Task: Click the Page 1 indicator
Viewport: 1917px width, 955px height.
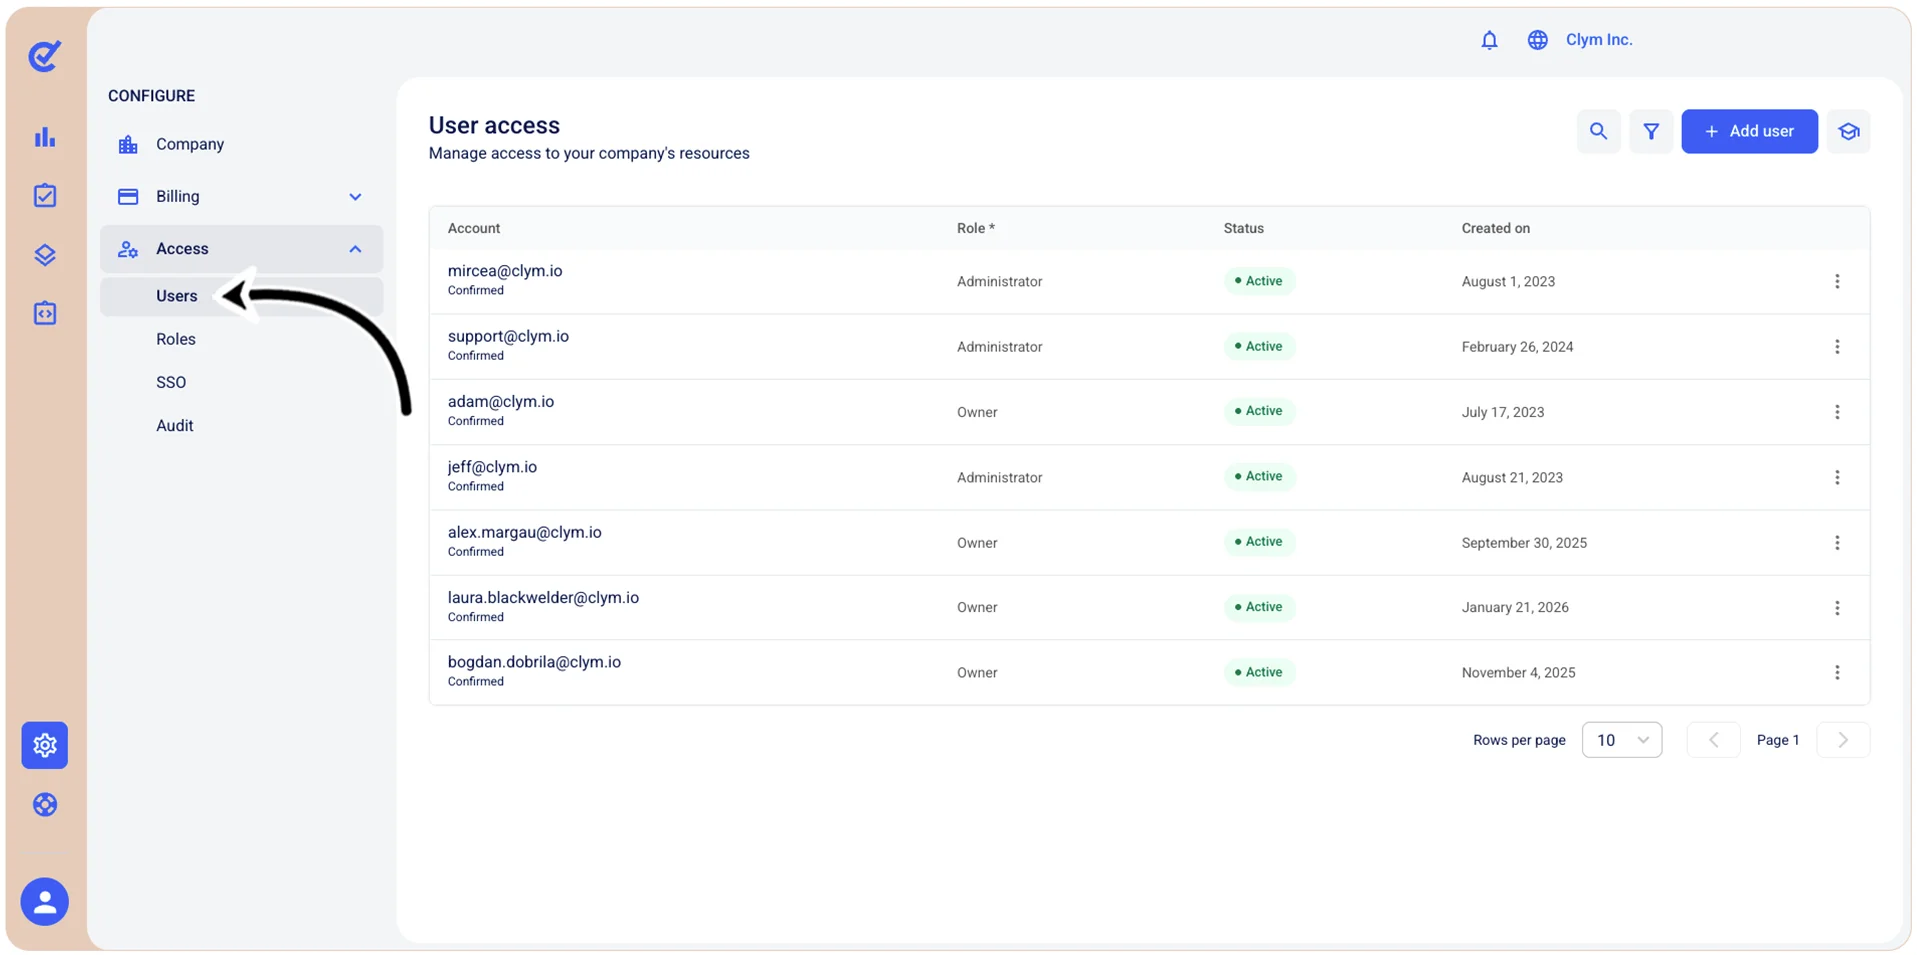Action: [1777, 740]
